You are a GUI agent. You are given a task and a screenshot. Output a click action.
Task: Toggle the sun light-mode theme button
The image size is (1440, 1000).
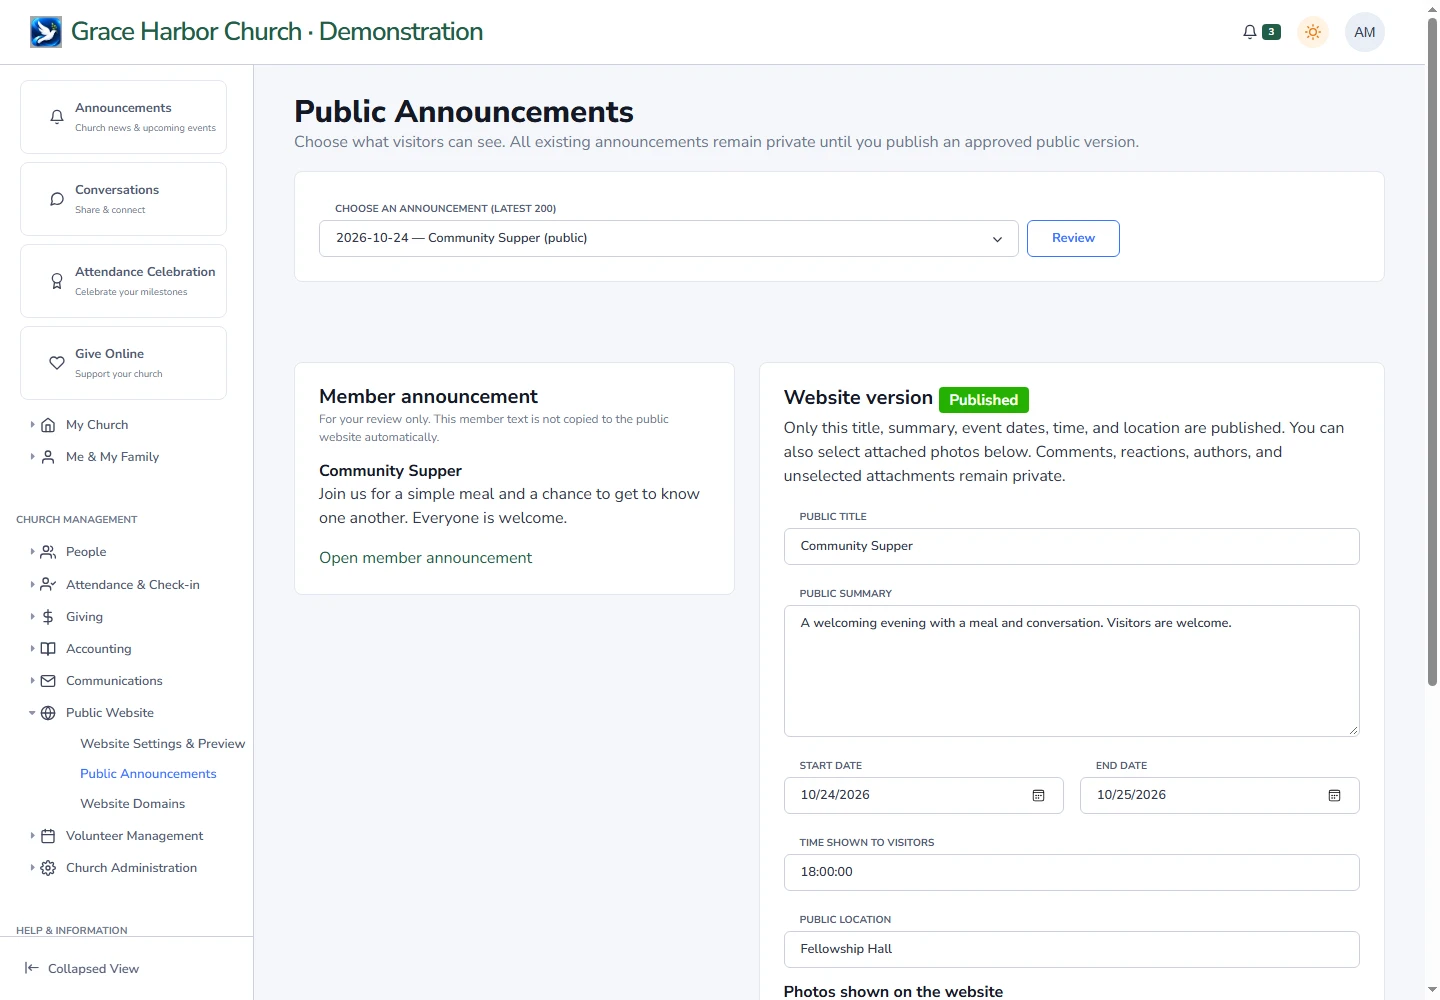pos(1313,32)
